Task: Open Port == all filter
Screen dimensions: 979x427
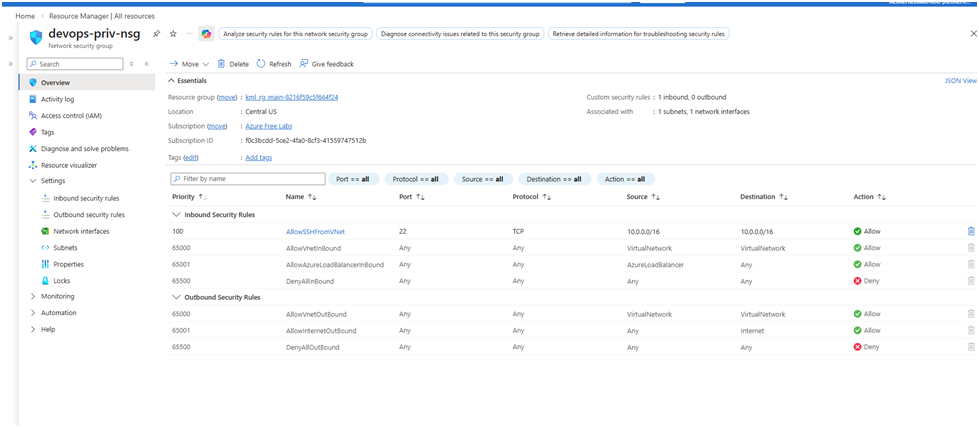Action: 353,179
